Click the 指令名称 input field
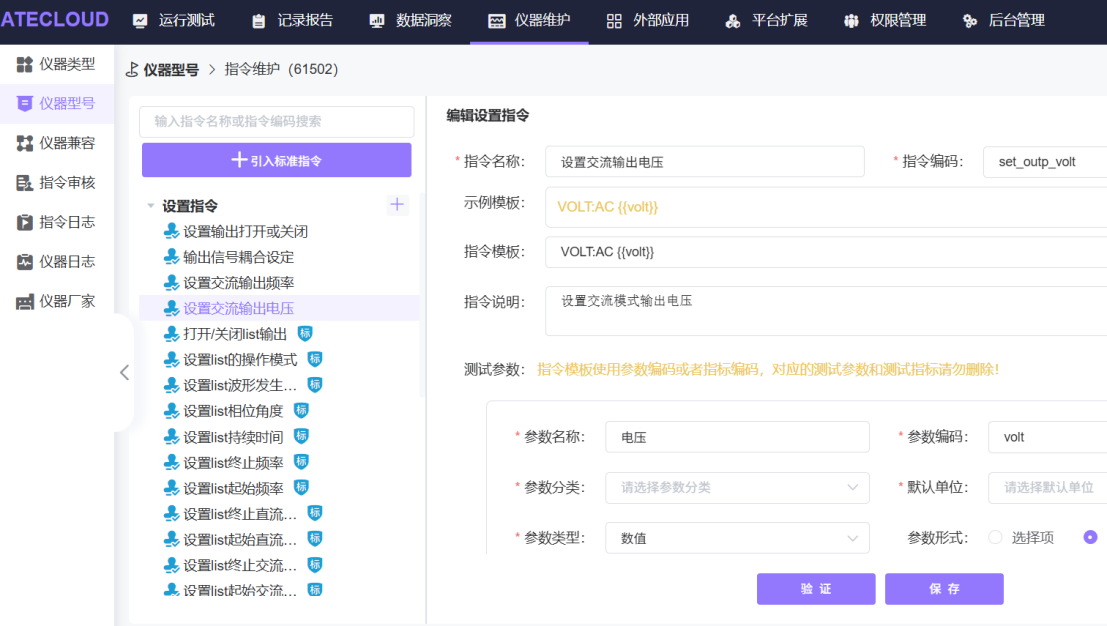The image size is (1107, 626). tap(705, 162)
